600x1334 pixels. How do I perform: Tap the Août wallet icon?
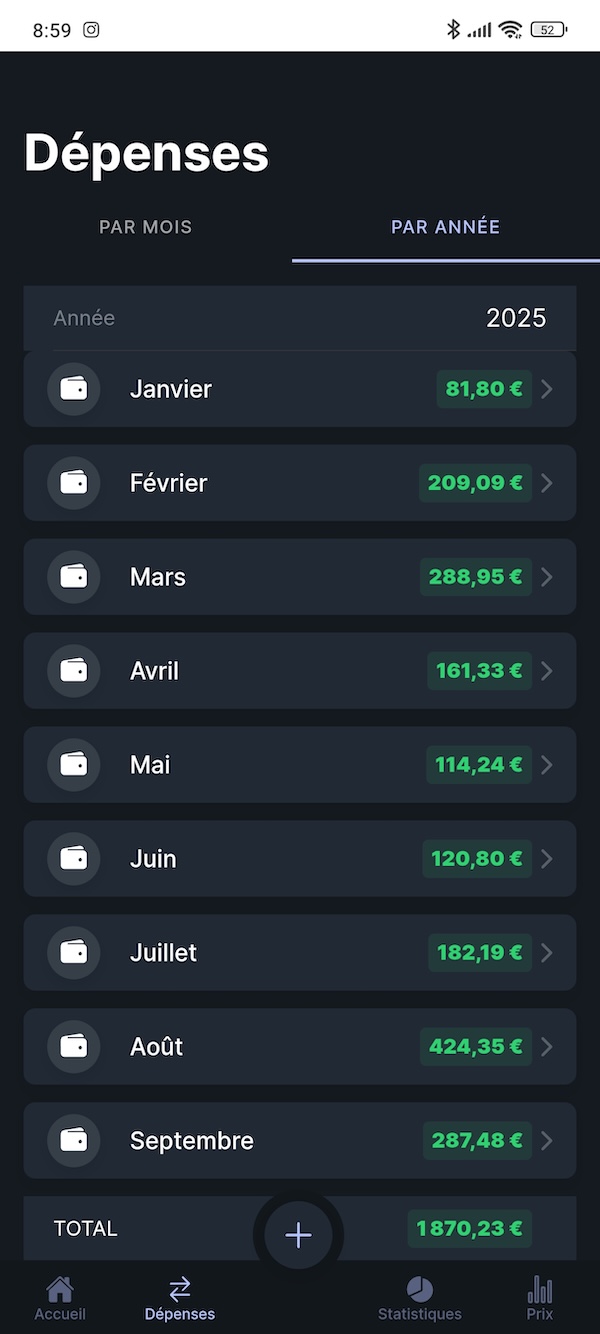click(73, 1047)
